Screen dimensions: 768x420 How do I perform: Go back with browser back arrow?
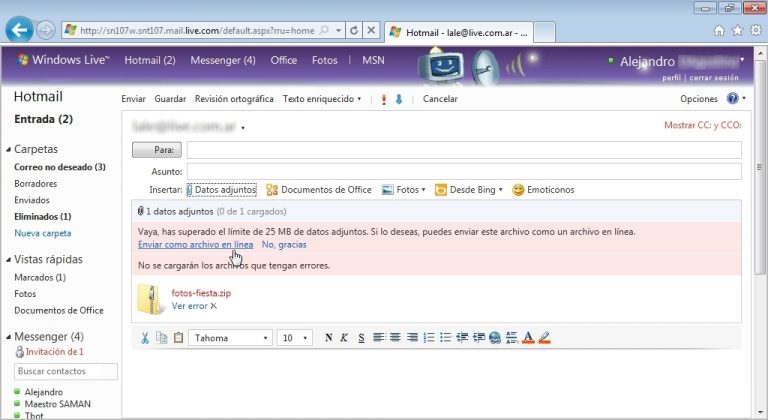click(x=19, y=30)
